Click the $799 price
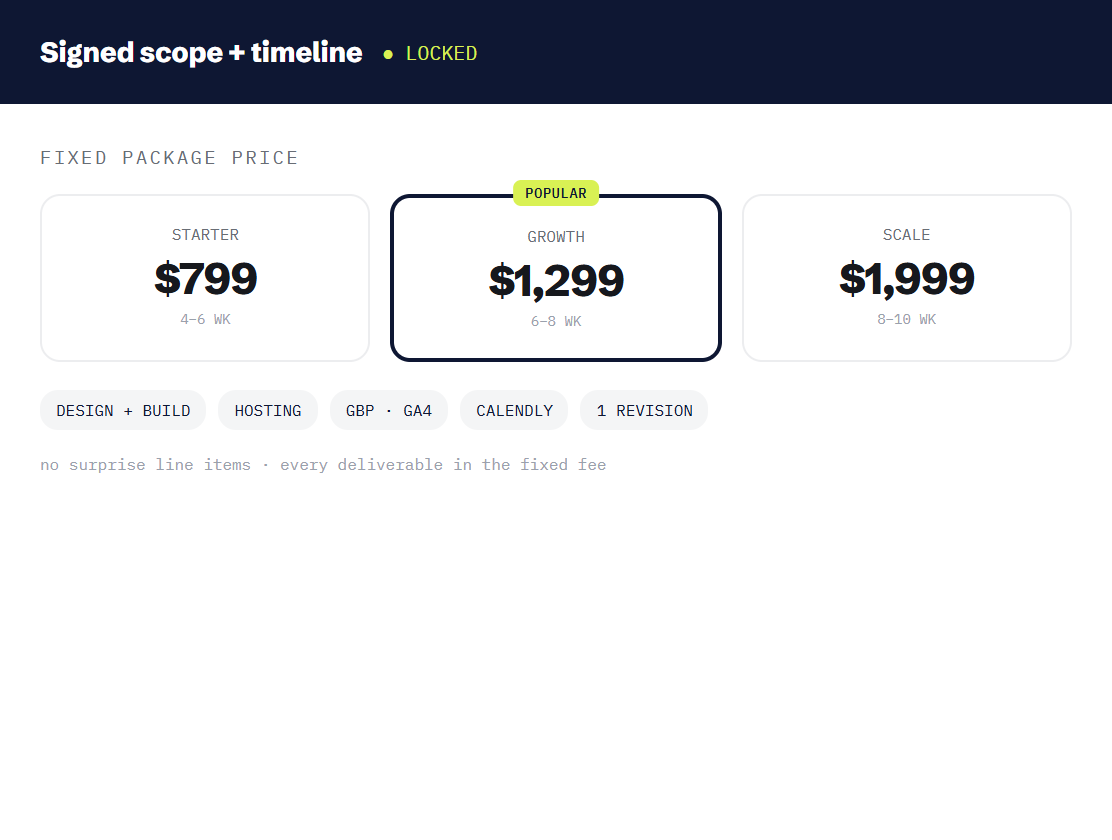The height and width of the screenshot is (840, 1112). (206, 278)
